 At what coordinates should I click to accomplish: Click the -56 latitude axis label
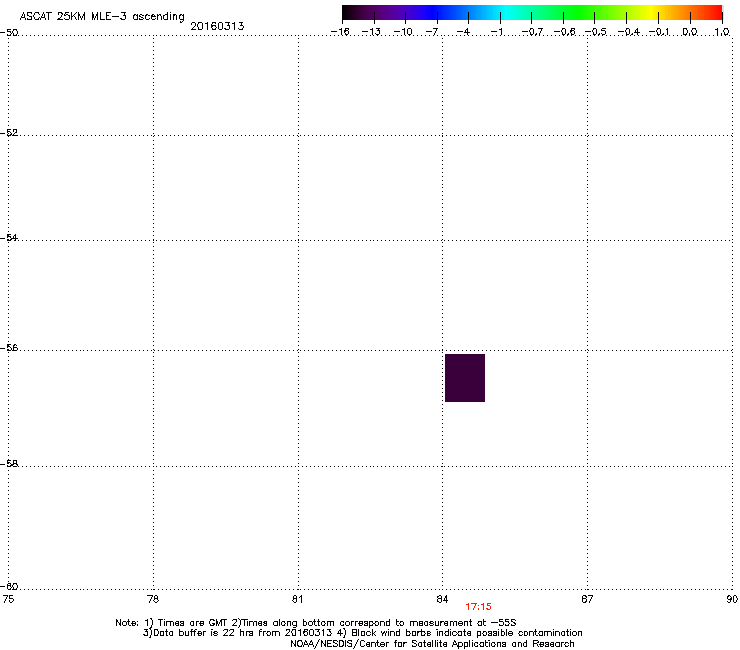pos(9,347)
